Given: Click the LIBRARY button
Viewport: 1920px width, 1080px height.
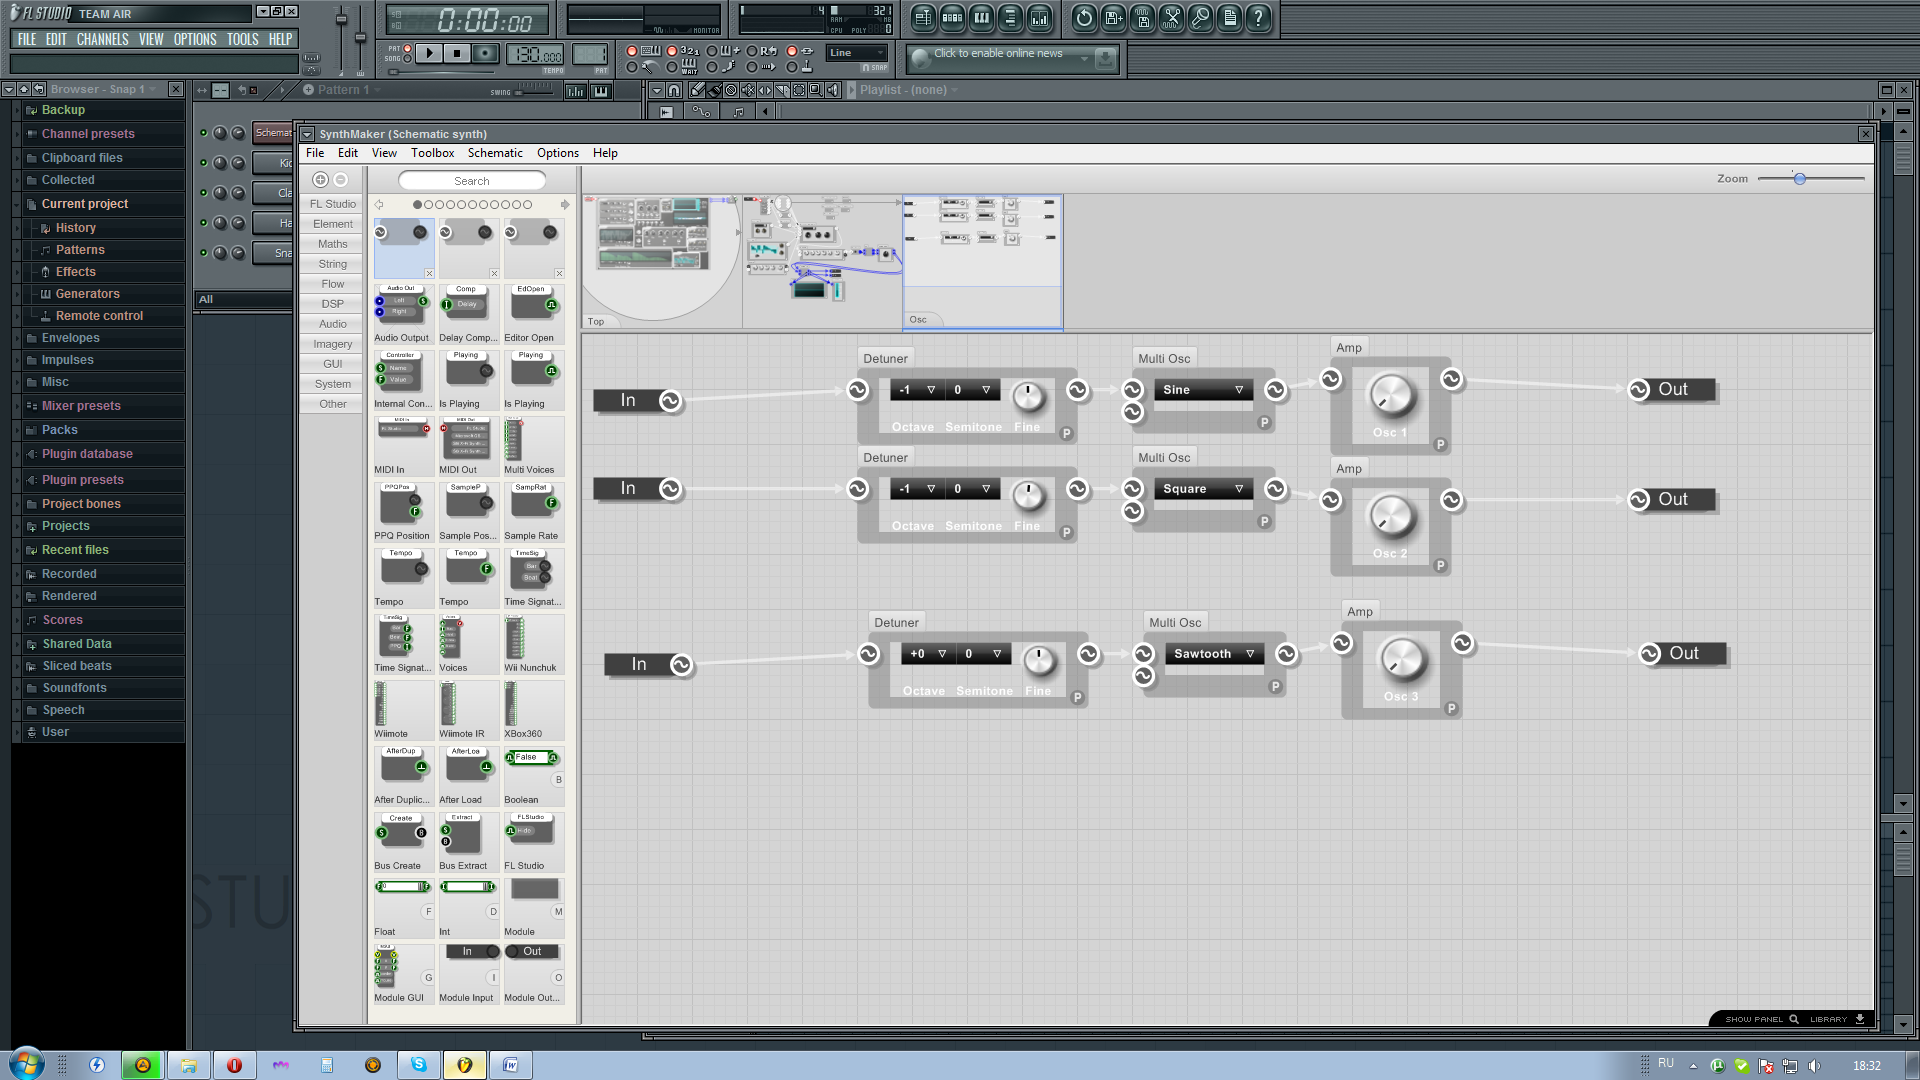Looking at the screenshot, I should click(x=1837, y=1019).
